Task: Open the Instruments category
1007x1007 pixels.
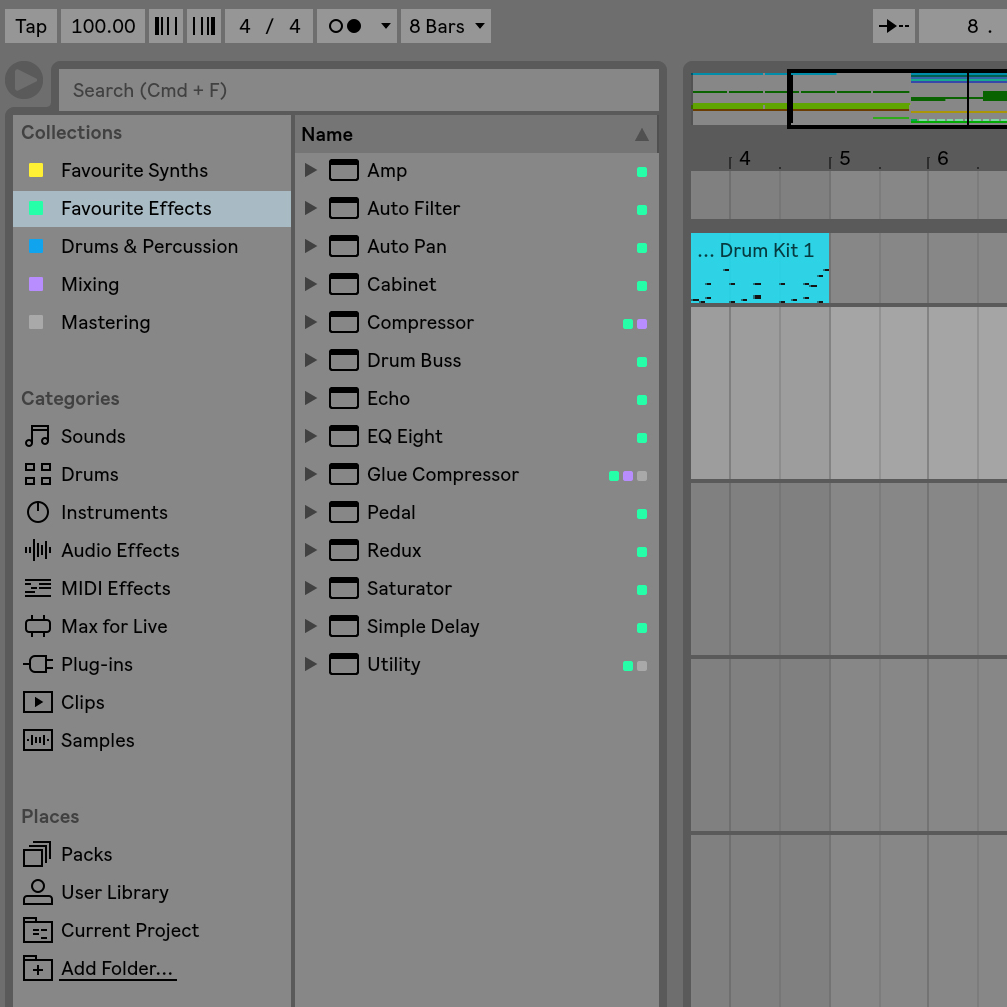Action: coord(152,512)
